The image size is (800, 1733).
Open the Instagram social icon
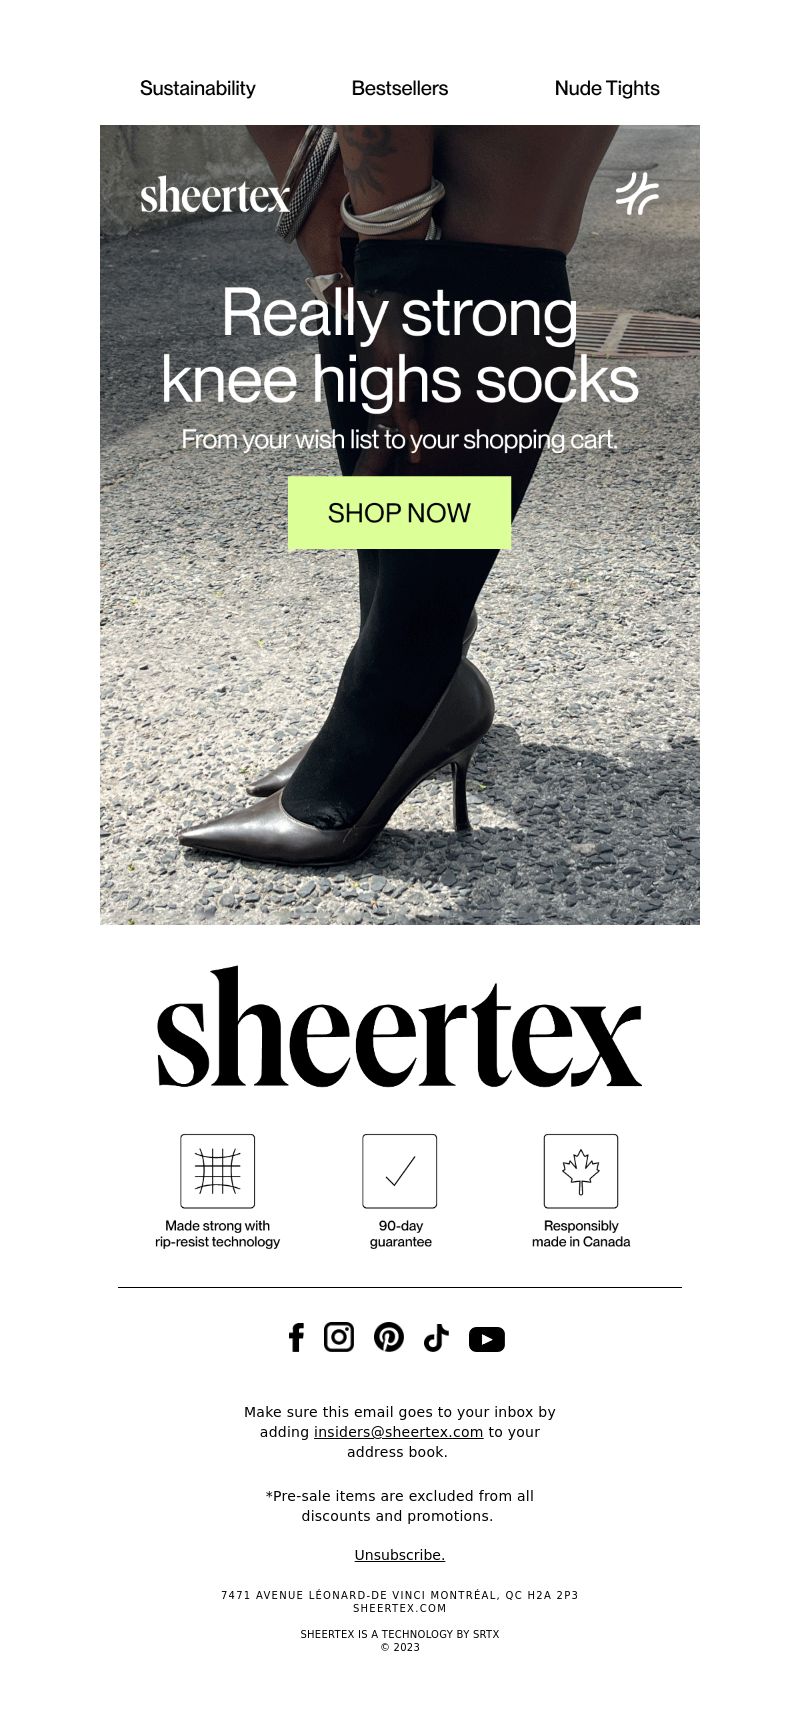tap(339, 1337)
